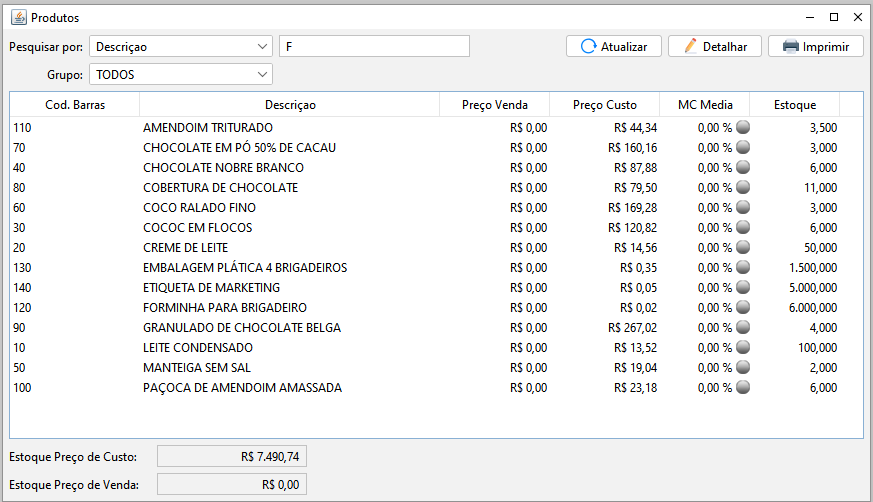
Task: Click the Imprimir printer button
Action: point(815,46)
